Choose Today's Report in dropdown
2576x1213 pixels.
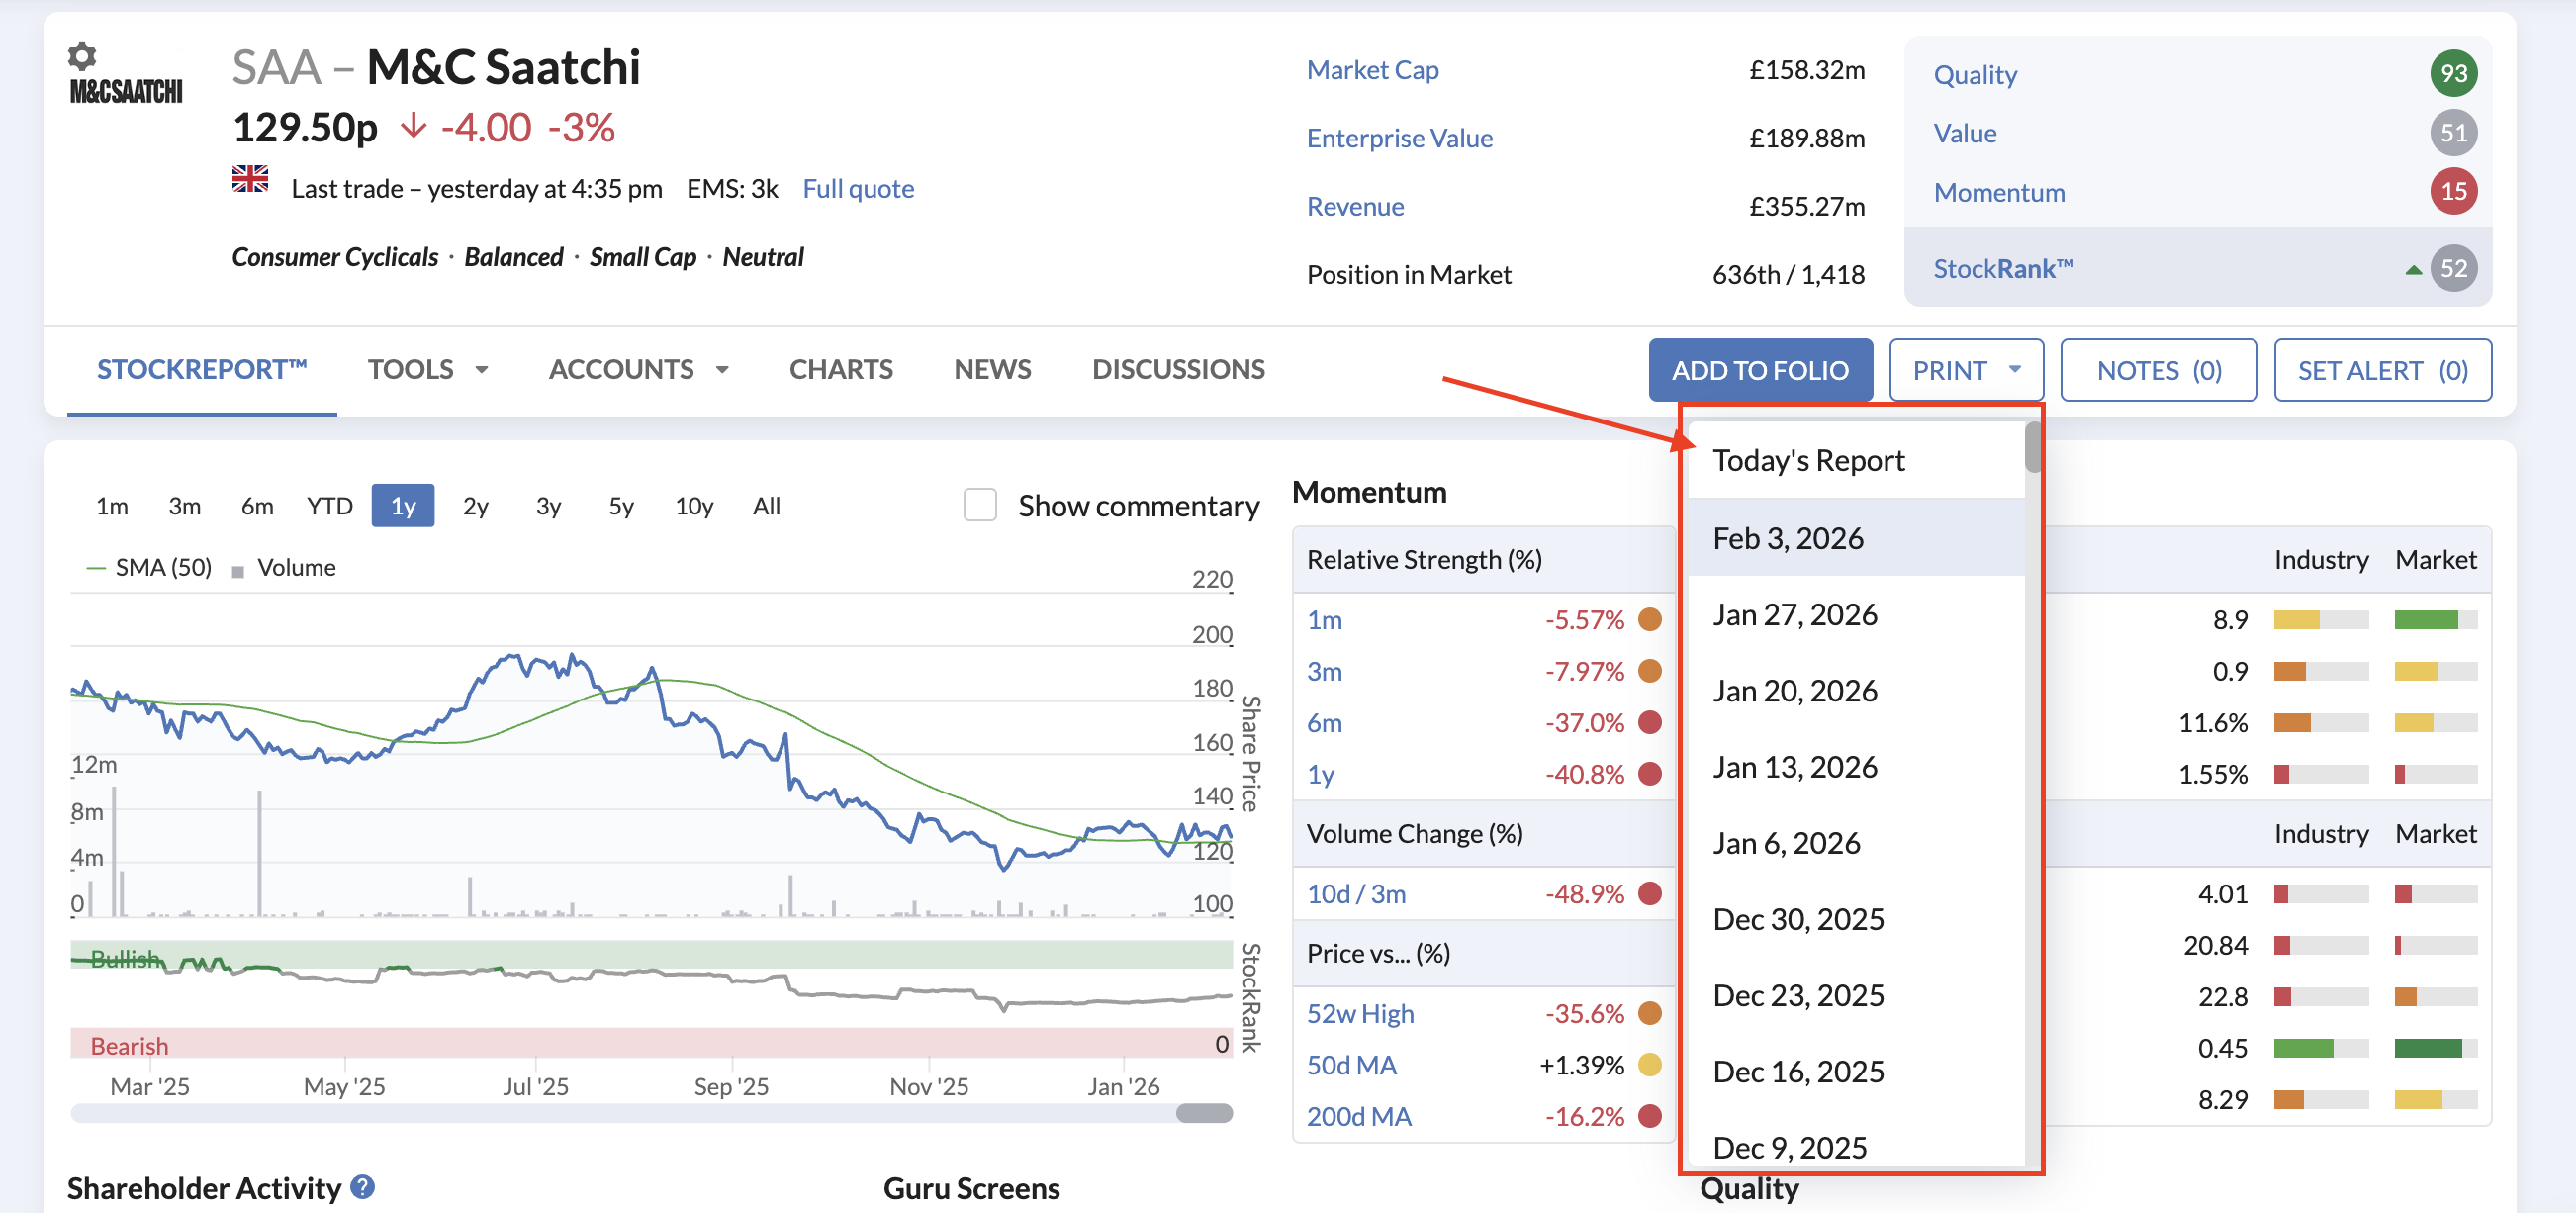pyautogui.click(x=1856, y=460)
